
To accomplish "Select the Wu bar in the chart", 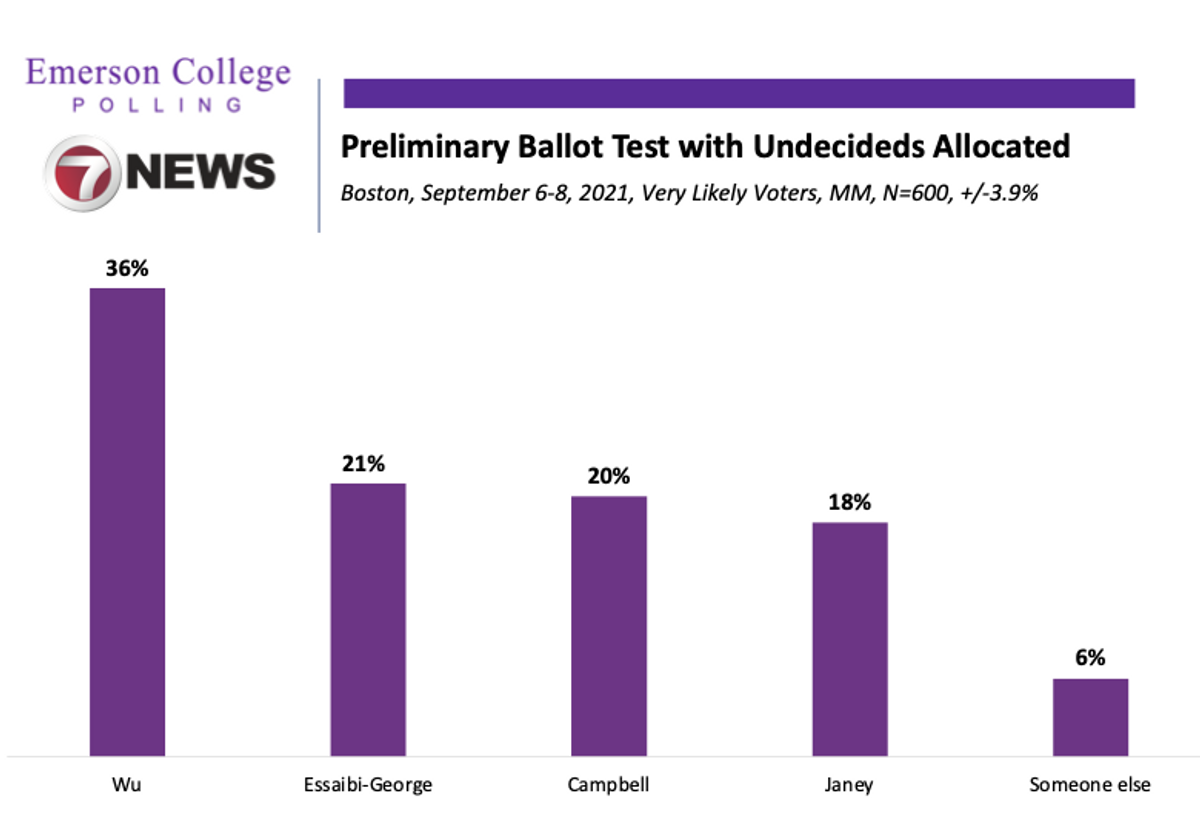I will 127,521.
